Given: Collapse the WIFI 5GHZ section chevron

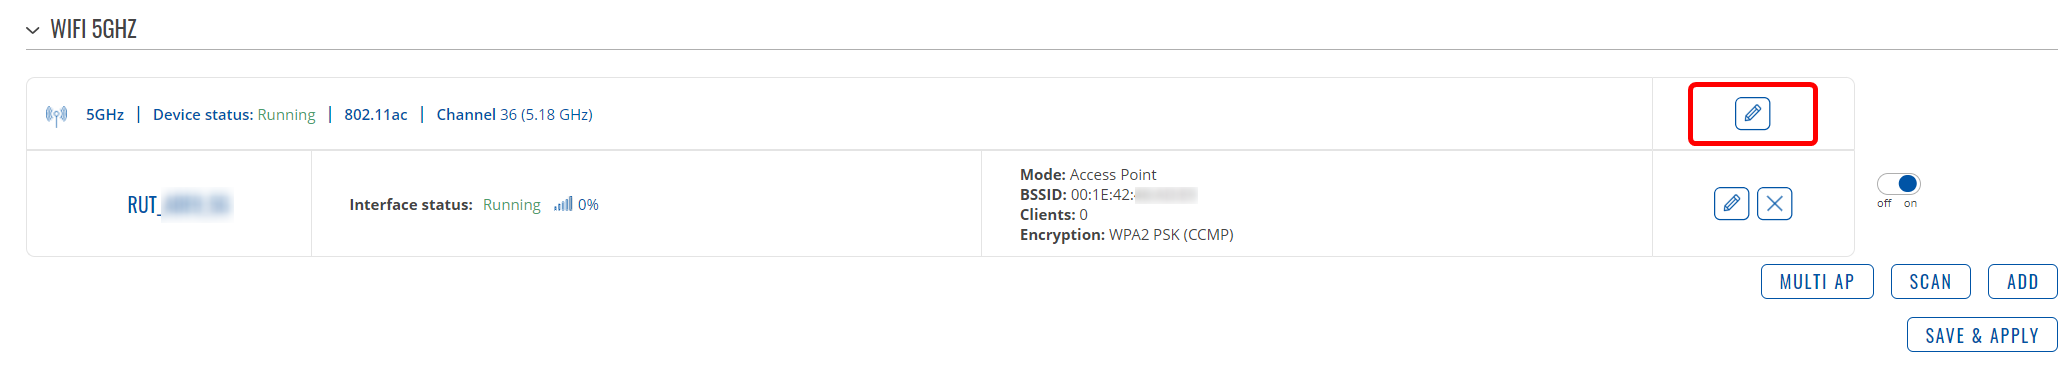Looking at the screenshot, I should pos(33,30).
